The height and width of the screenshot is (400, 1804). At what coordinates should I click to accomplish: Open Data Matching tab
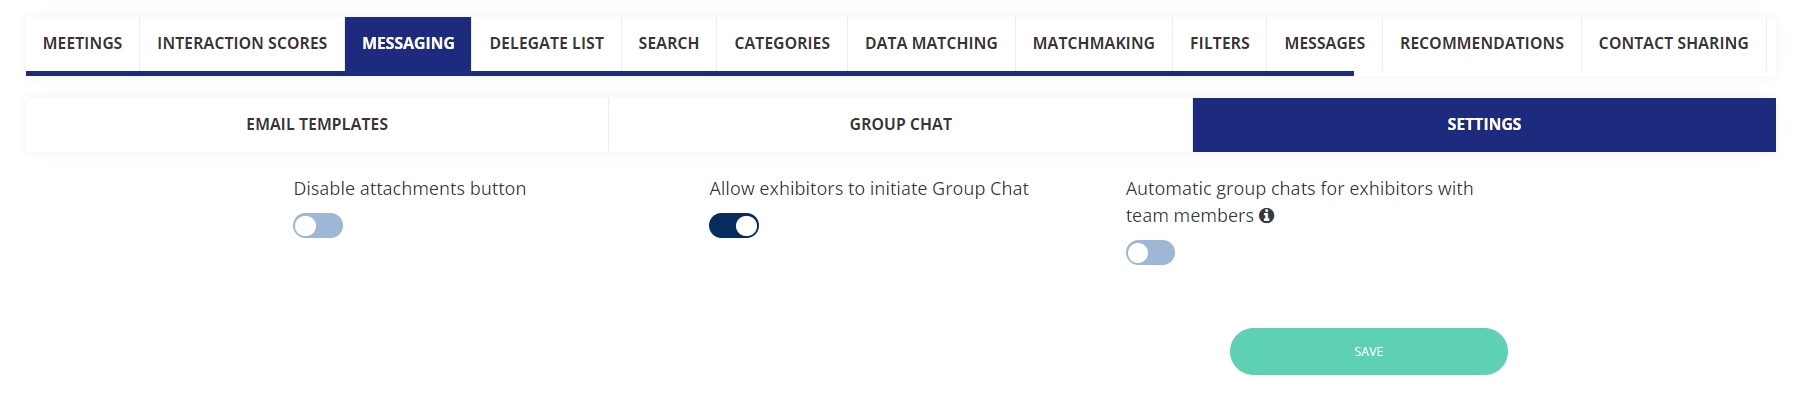931,44
